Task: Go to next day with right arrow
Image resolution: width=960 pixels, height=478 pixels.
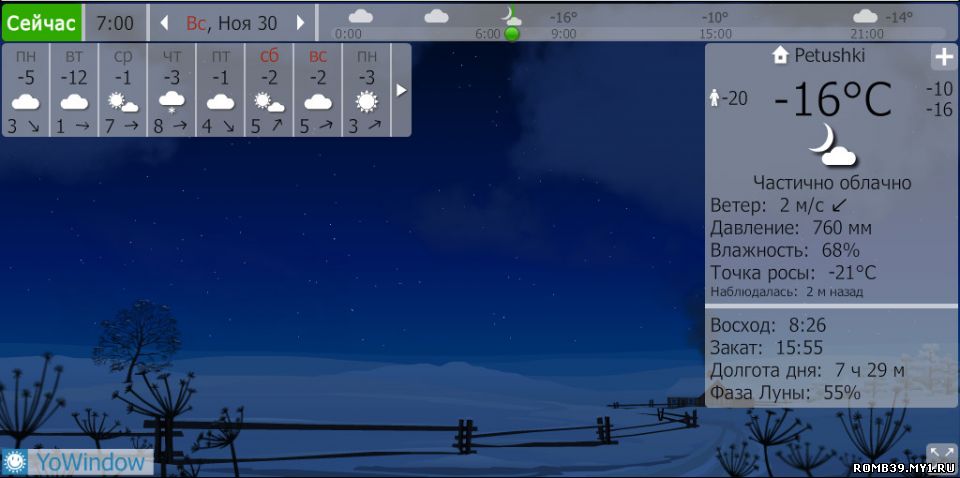Action: tap(299, 22)
